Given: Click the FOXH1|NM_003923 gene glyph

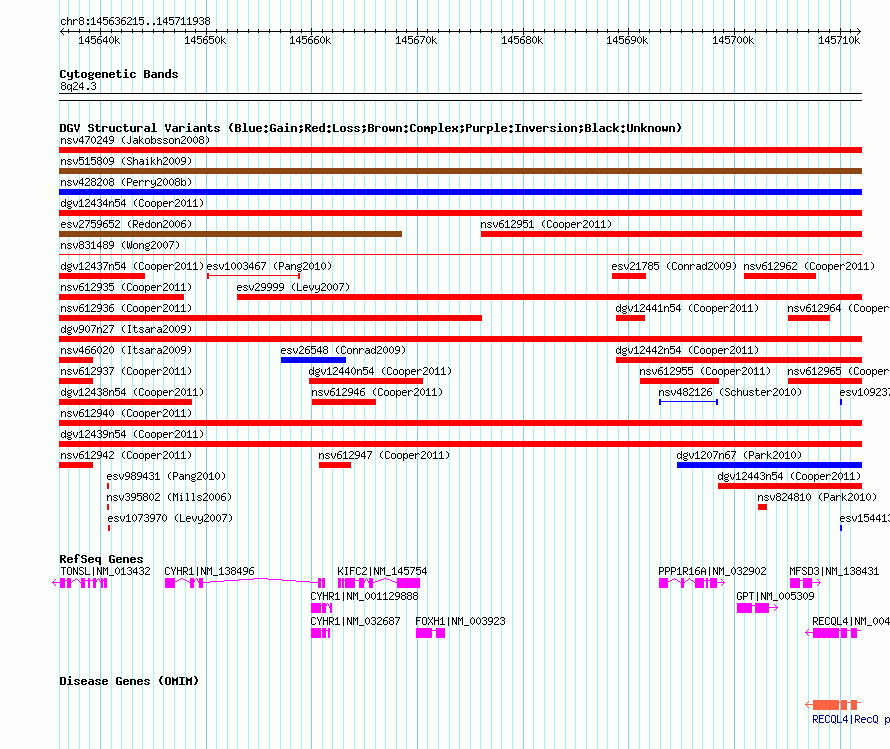Looking at the screenshot, I should tap(430, 633).
